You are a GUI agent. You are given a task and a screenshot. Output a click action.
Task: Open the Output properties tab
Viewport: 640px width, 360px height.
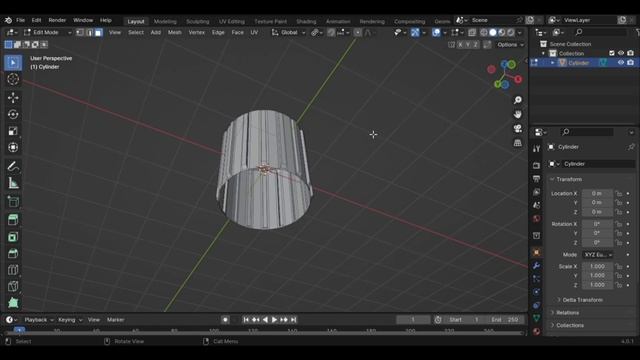pyautogui.click(x=536, y=179)
